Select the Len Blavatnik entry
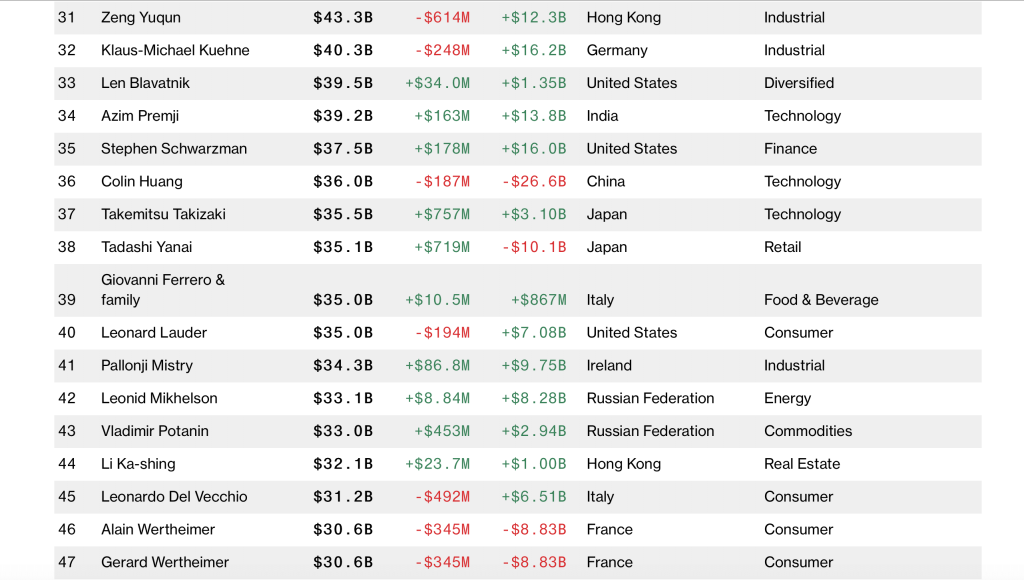The height and width of the screenshot is (580, 1024). click(145, 83)
